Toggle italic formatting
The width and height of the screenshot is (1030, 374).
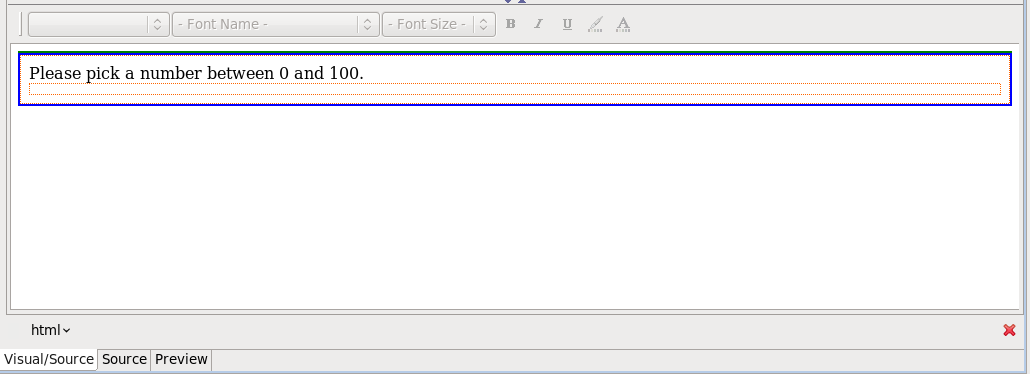[x=539, y=24]
